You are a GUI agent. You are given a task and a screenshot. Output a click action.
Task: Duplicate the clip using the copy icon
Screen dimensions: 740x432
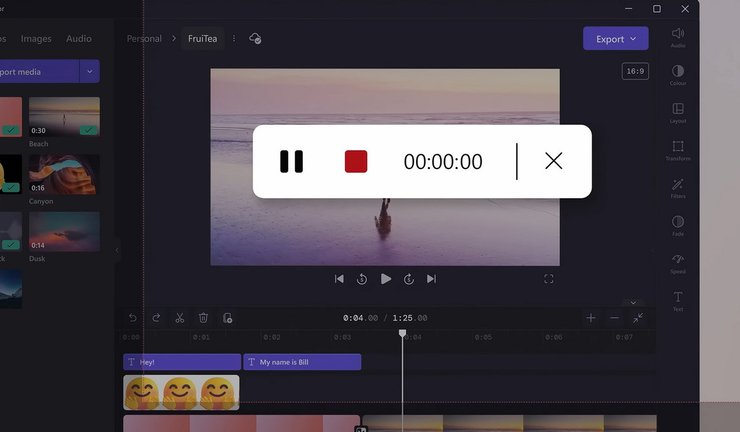click(227, 318)
